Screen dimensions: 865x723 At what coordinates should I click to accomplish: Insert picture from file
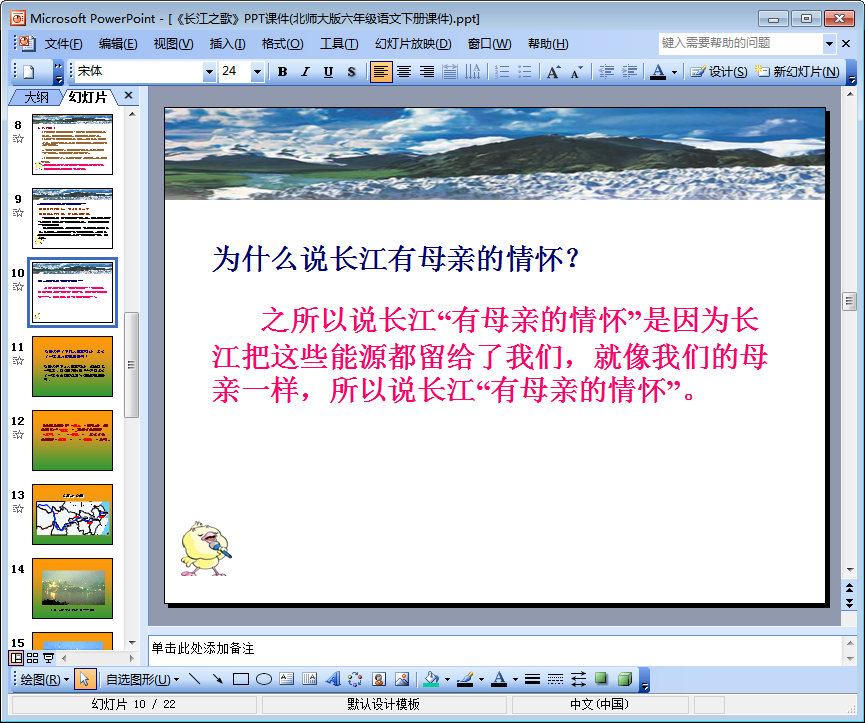tap(402, 679)
